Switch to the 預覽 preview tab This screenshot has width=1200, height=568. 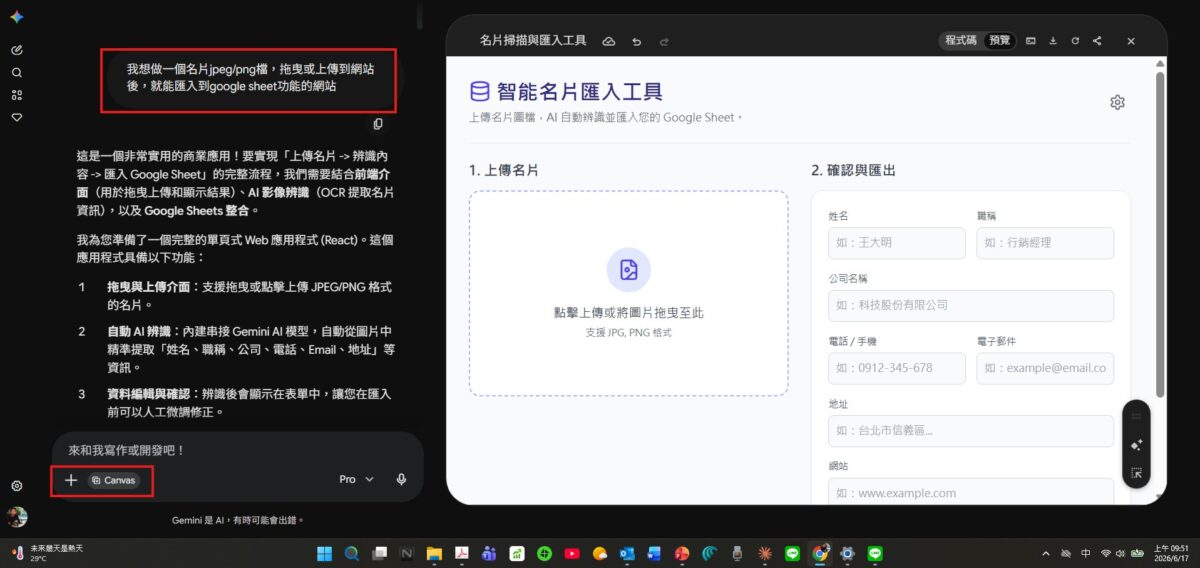999,41
